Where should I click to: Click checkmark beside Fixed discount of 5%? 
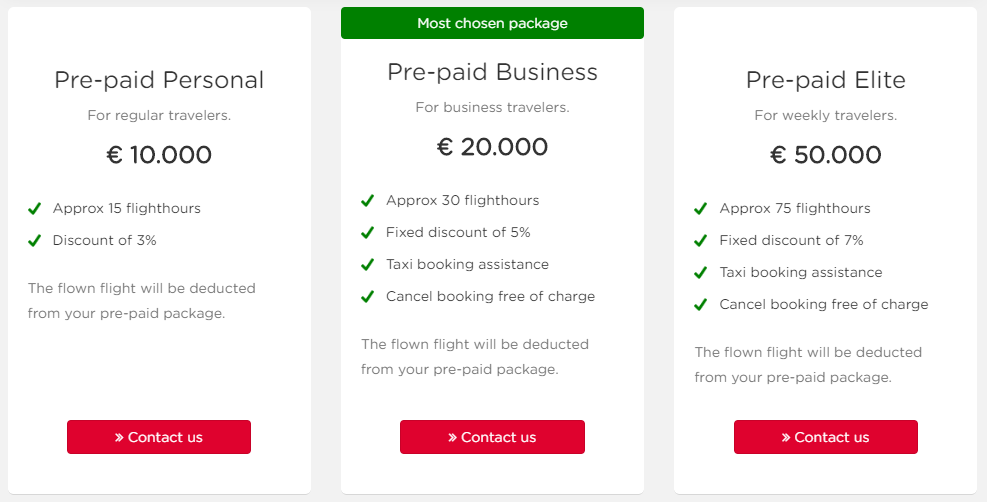pyautogui.click(x=368, y=233)
